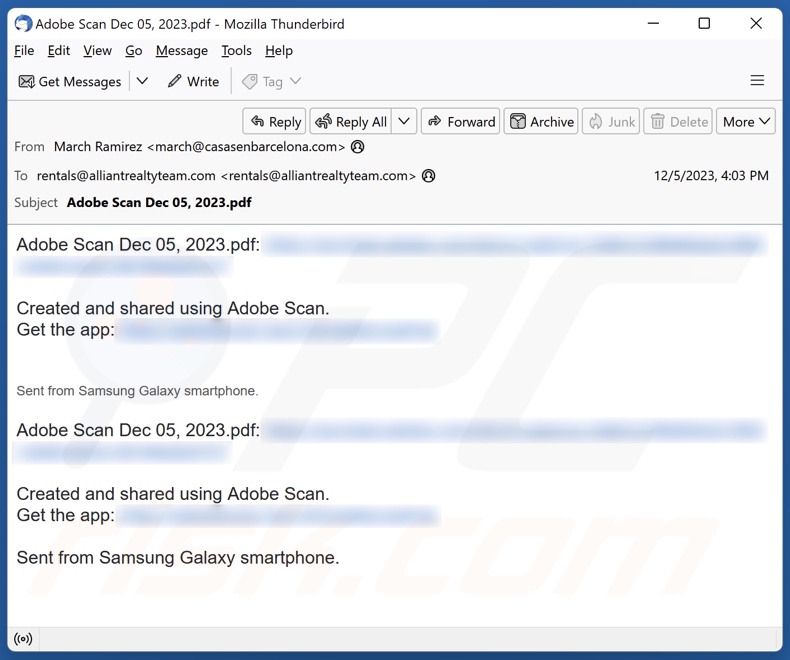Click the Thunderbird logo in title bar
790x660 pixels.
(23, 24)
